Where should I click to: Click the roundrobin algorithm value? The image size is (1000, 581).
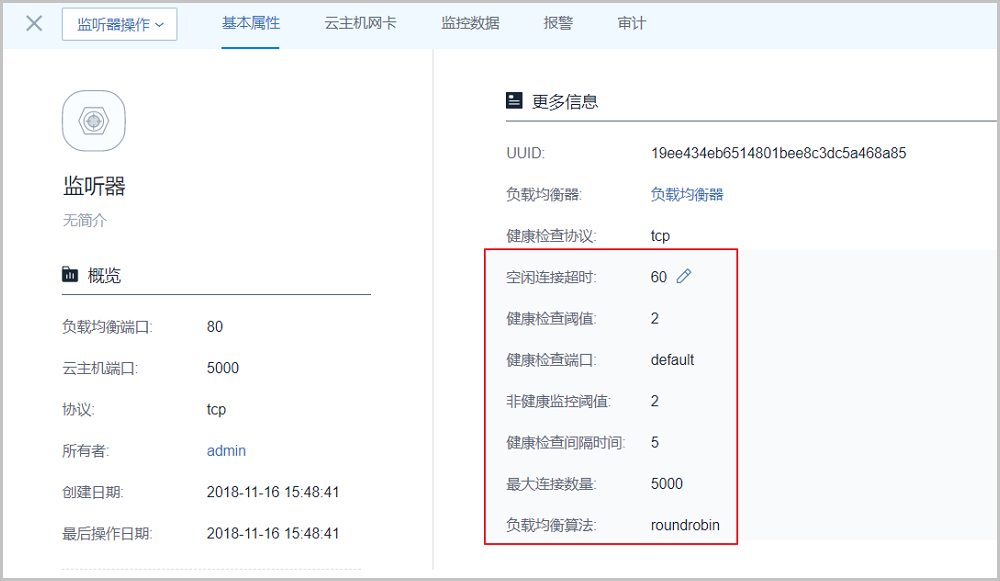(685, 525)
